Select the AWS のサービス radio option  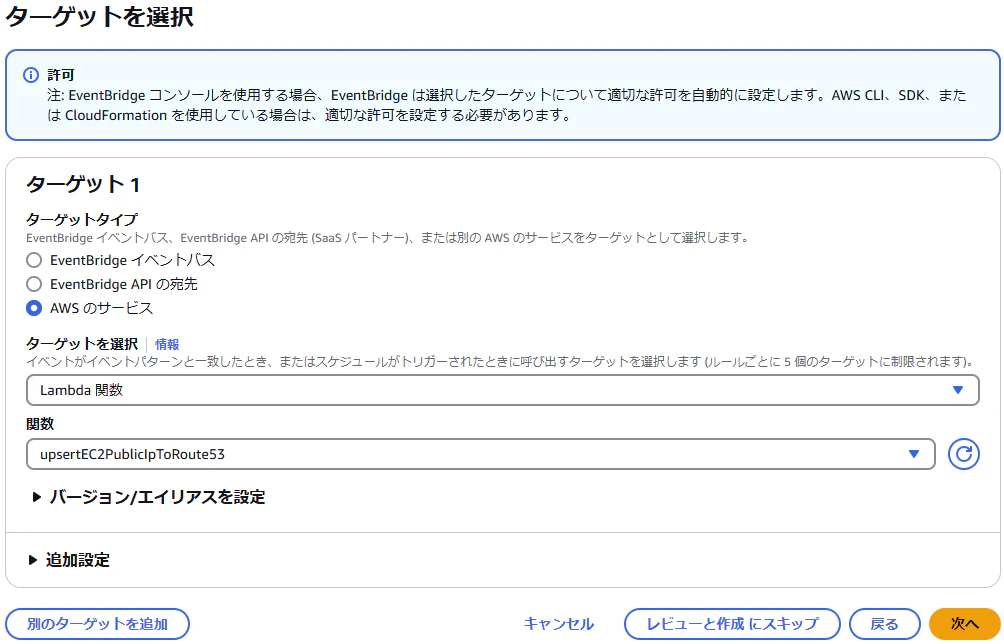34,309
